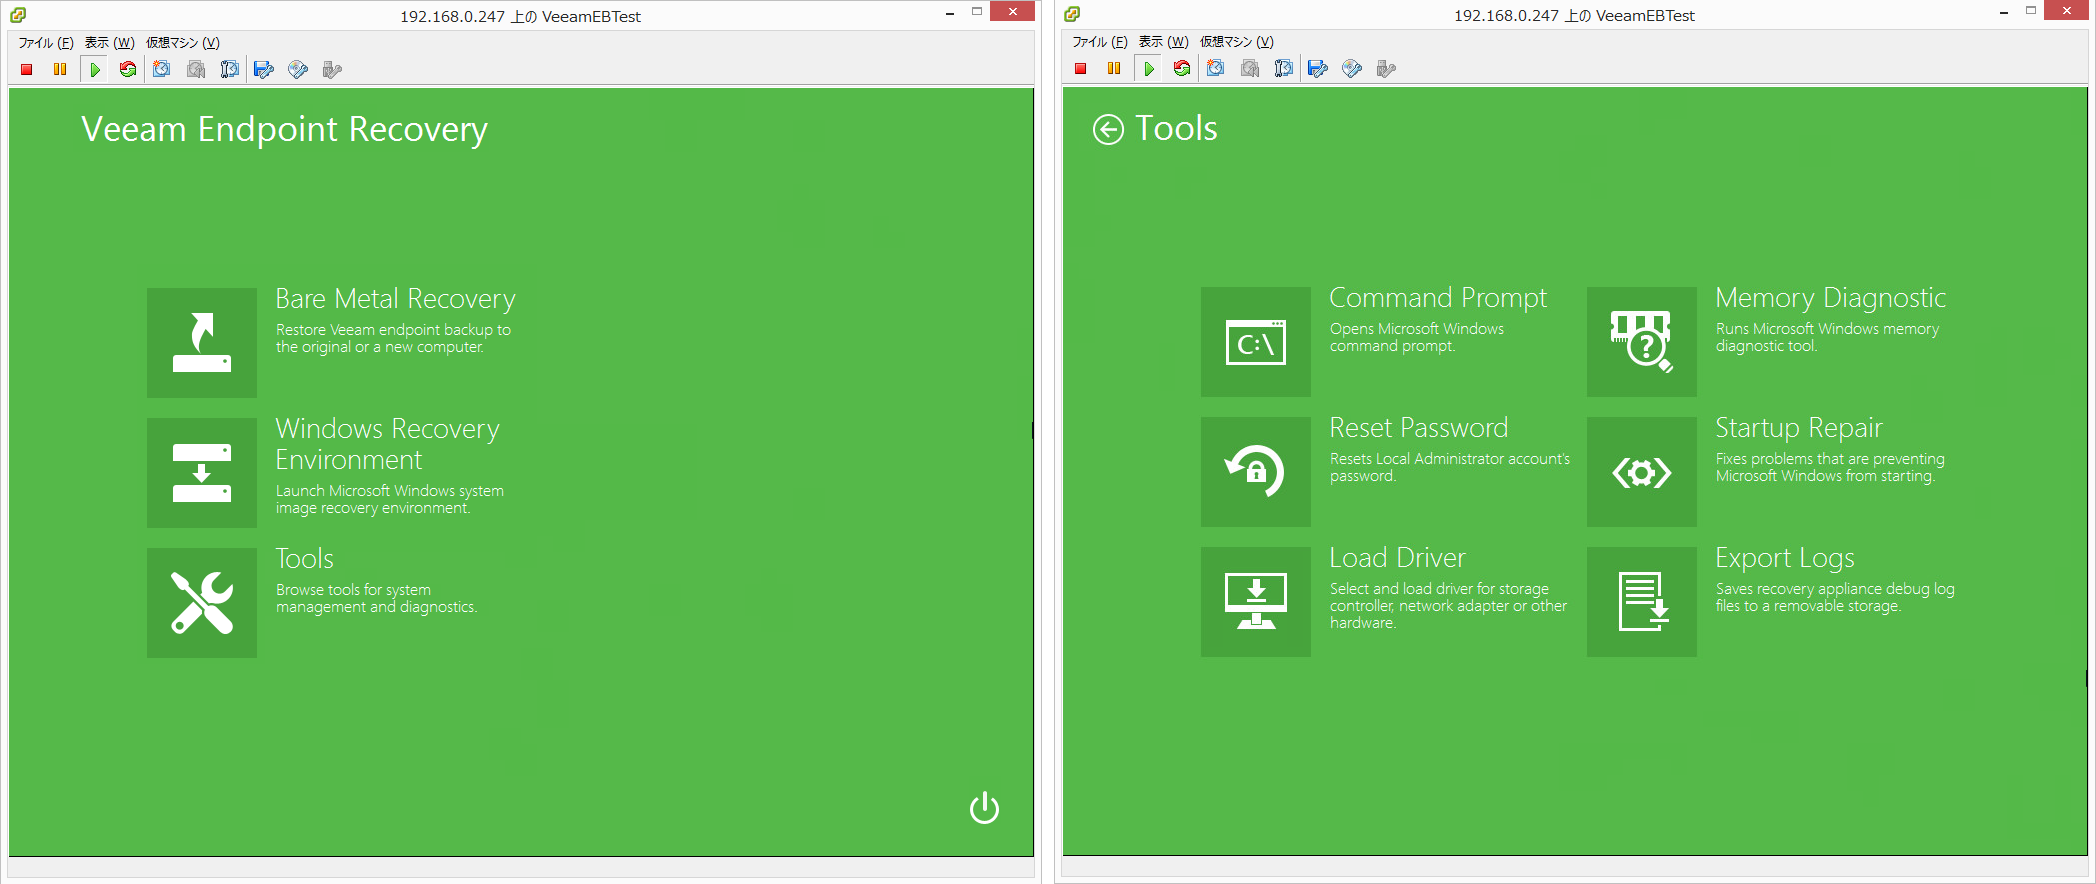Image resolution: width=2096 pixels, height=884 pixels.
Task: Take a snapshot in the Tools screen window
Action: pos(1216,68)
